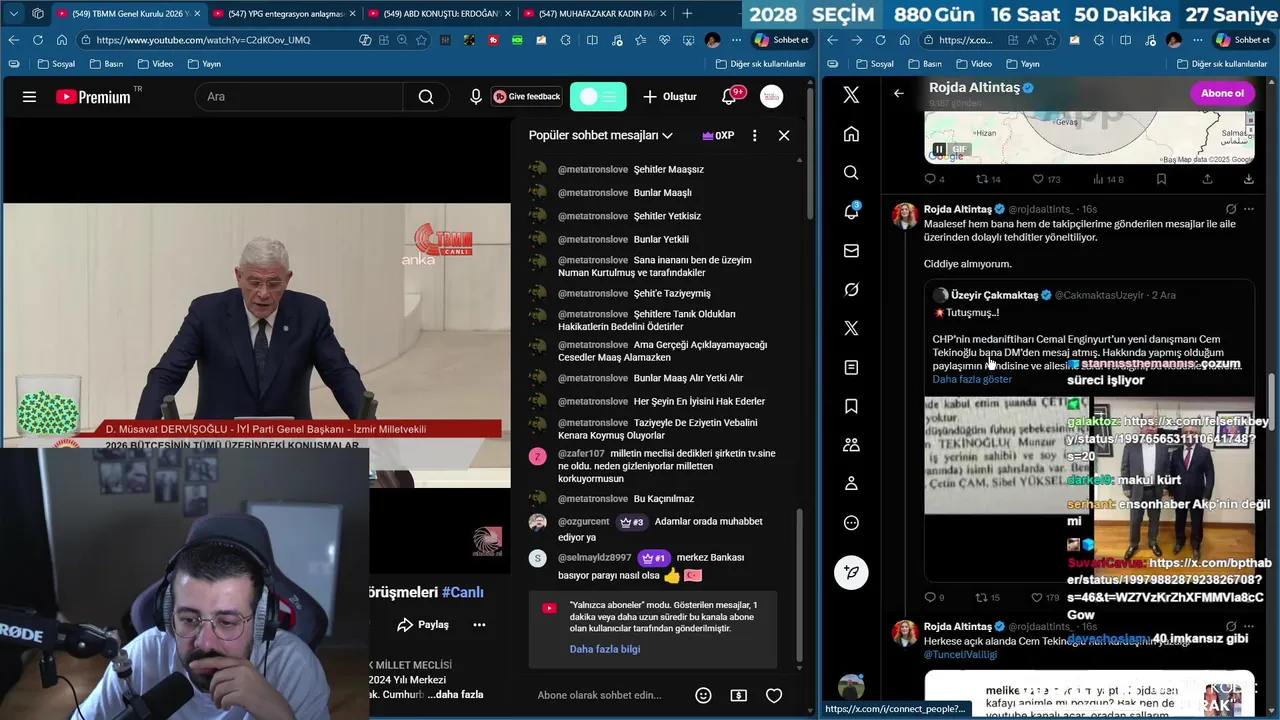Open X bookmarks icon in sidebar
The height and width of the screenshot is (720, 1280).
coord(851,406)
